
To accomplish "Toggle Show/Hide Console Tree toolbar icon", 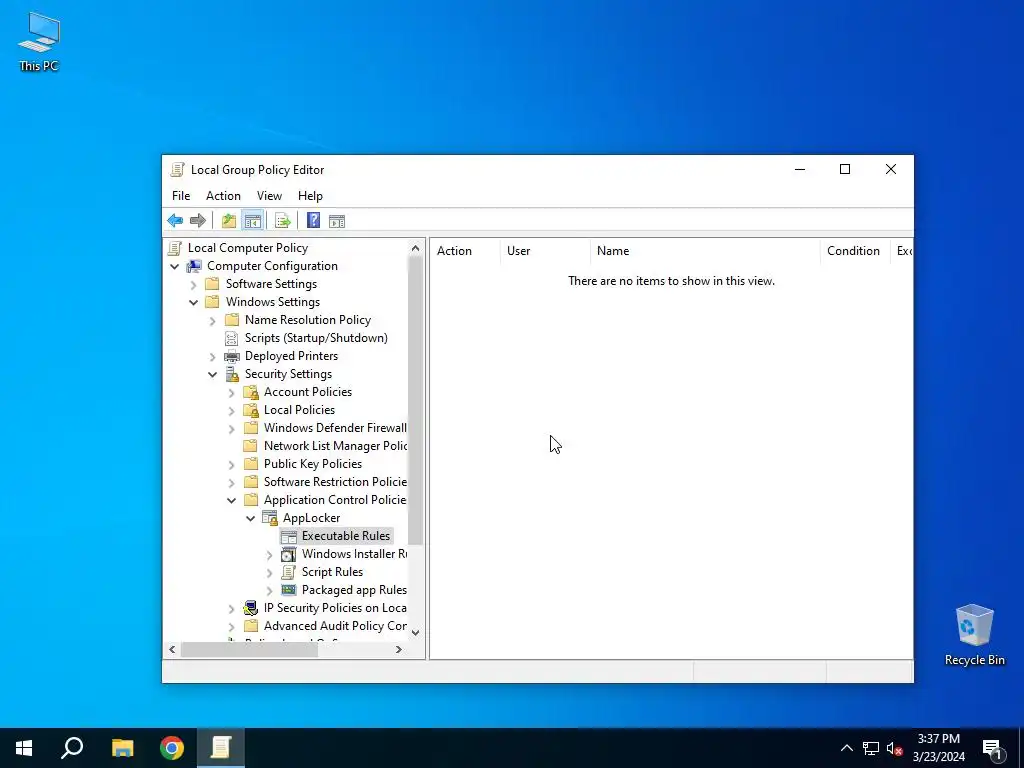I will tap(253, 221).
